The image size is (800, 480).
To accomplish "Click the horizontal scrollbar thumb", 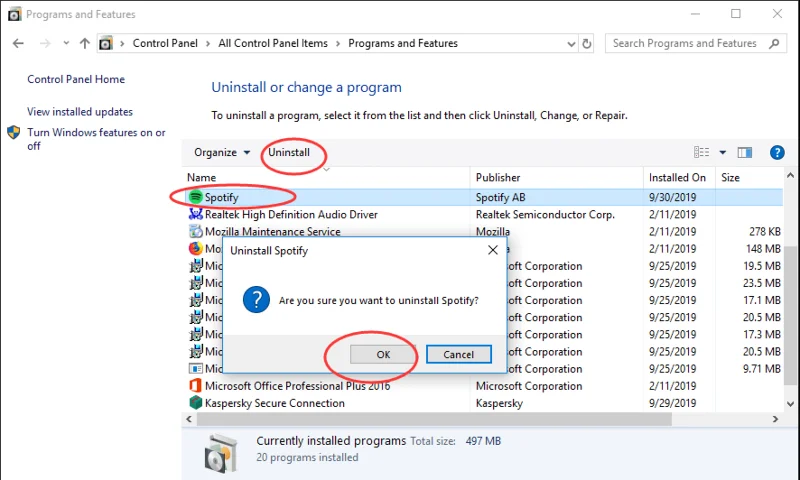I will pyautogui.click(x=434, y=419).
